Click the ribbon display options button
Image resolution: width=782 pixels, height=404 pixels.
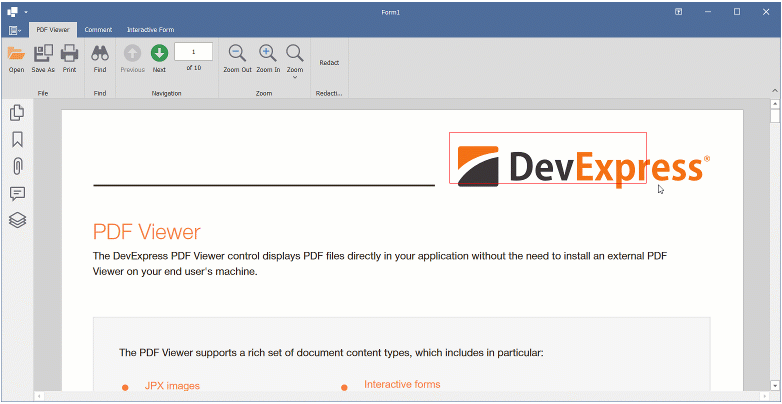pyautogui.click(x=678, y=11)
